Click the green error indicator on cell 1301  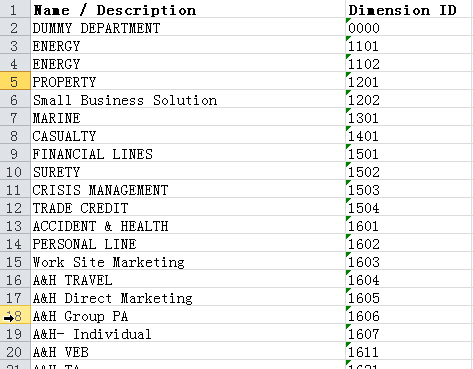tap(348, 111)
